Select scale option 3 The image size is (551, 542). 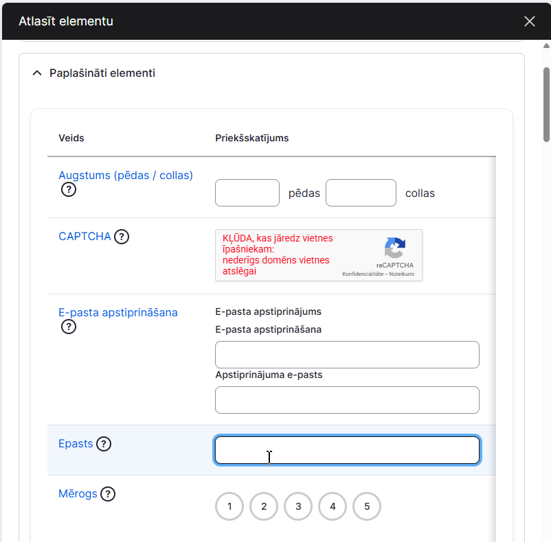click(x=298, y=506)
